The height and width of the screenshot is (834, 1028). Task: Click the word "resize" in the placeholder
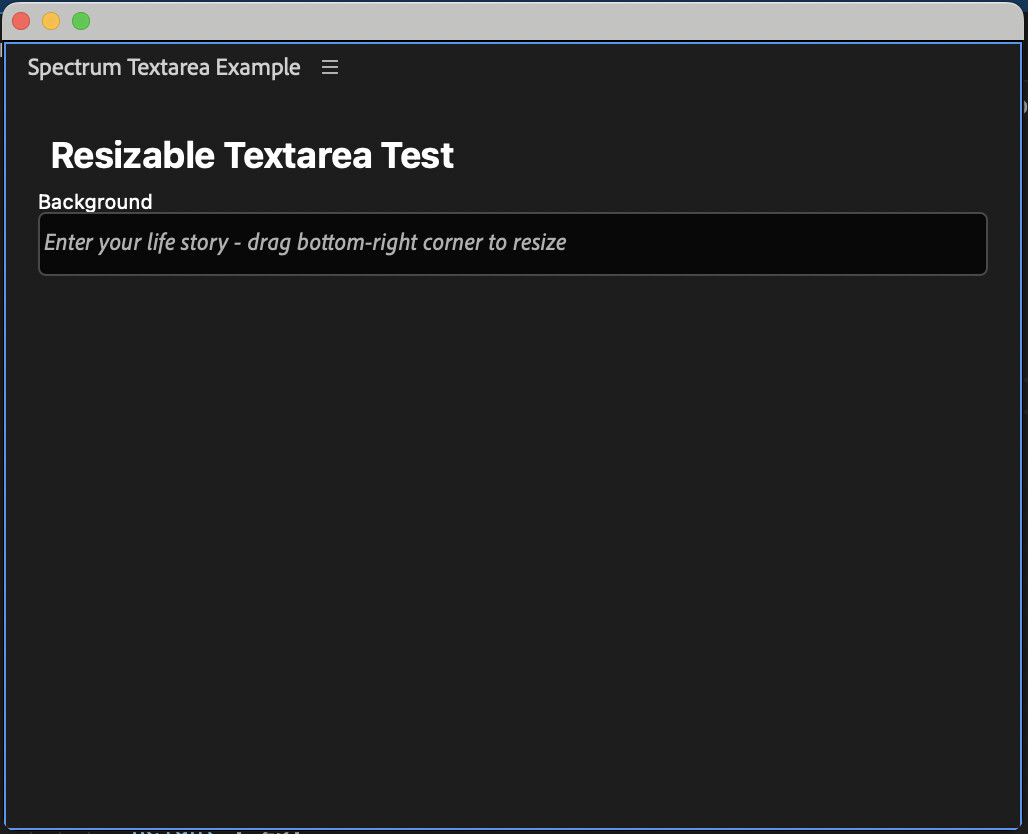click(540, 243)
